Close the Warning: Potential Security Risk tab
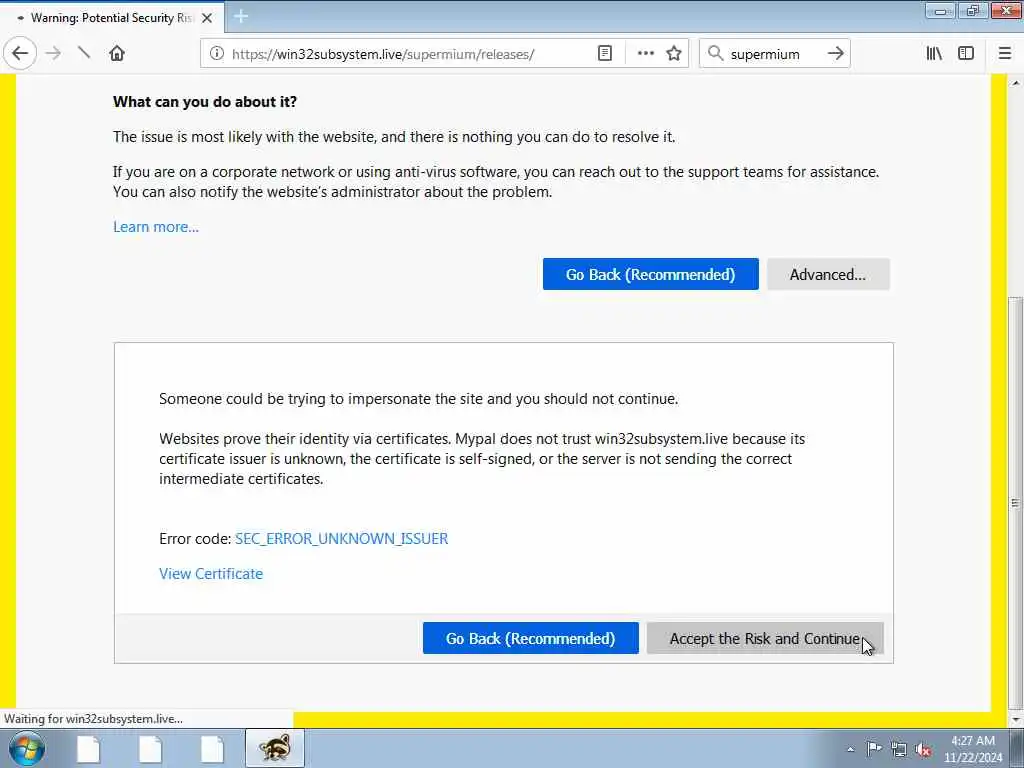The height and width of the screenshot is (768, 1024). pos(207,18)
